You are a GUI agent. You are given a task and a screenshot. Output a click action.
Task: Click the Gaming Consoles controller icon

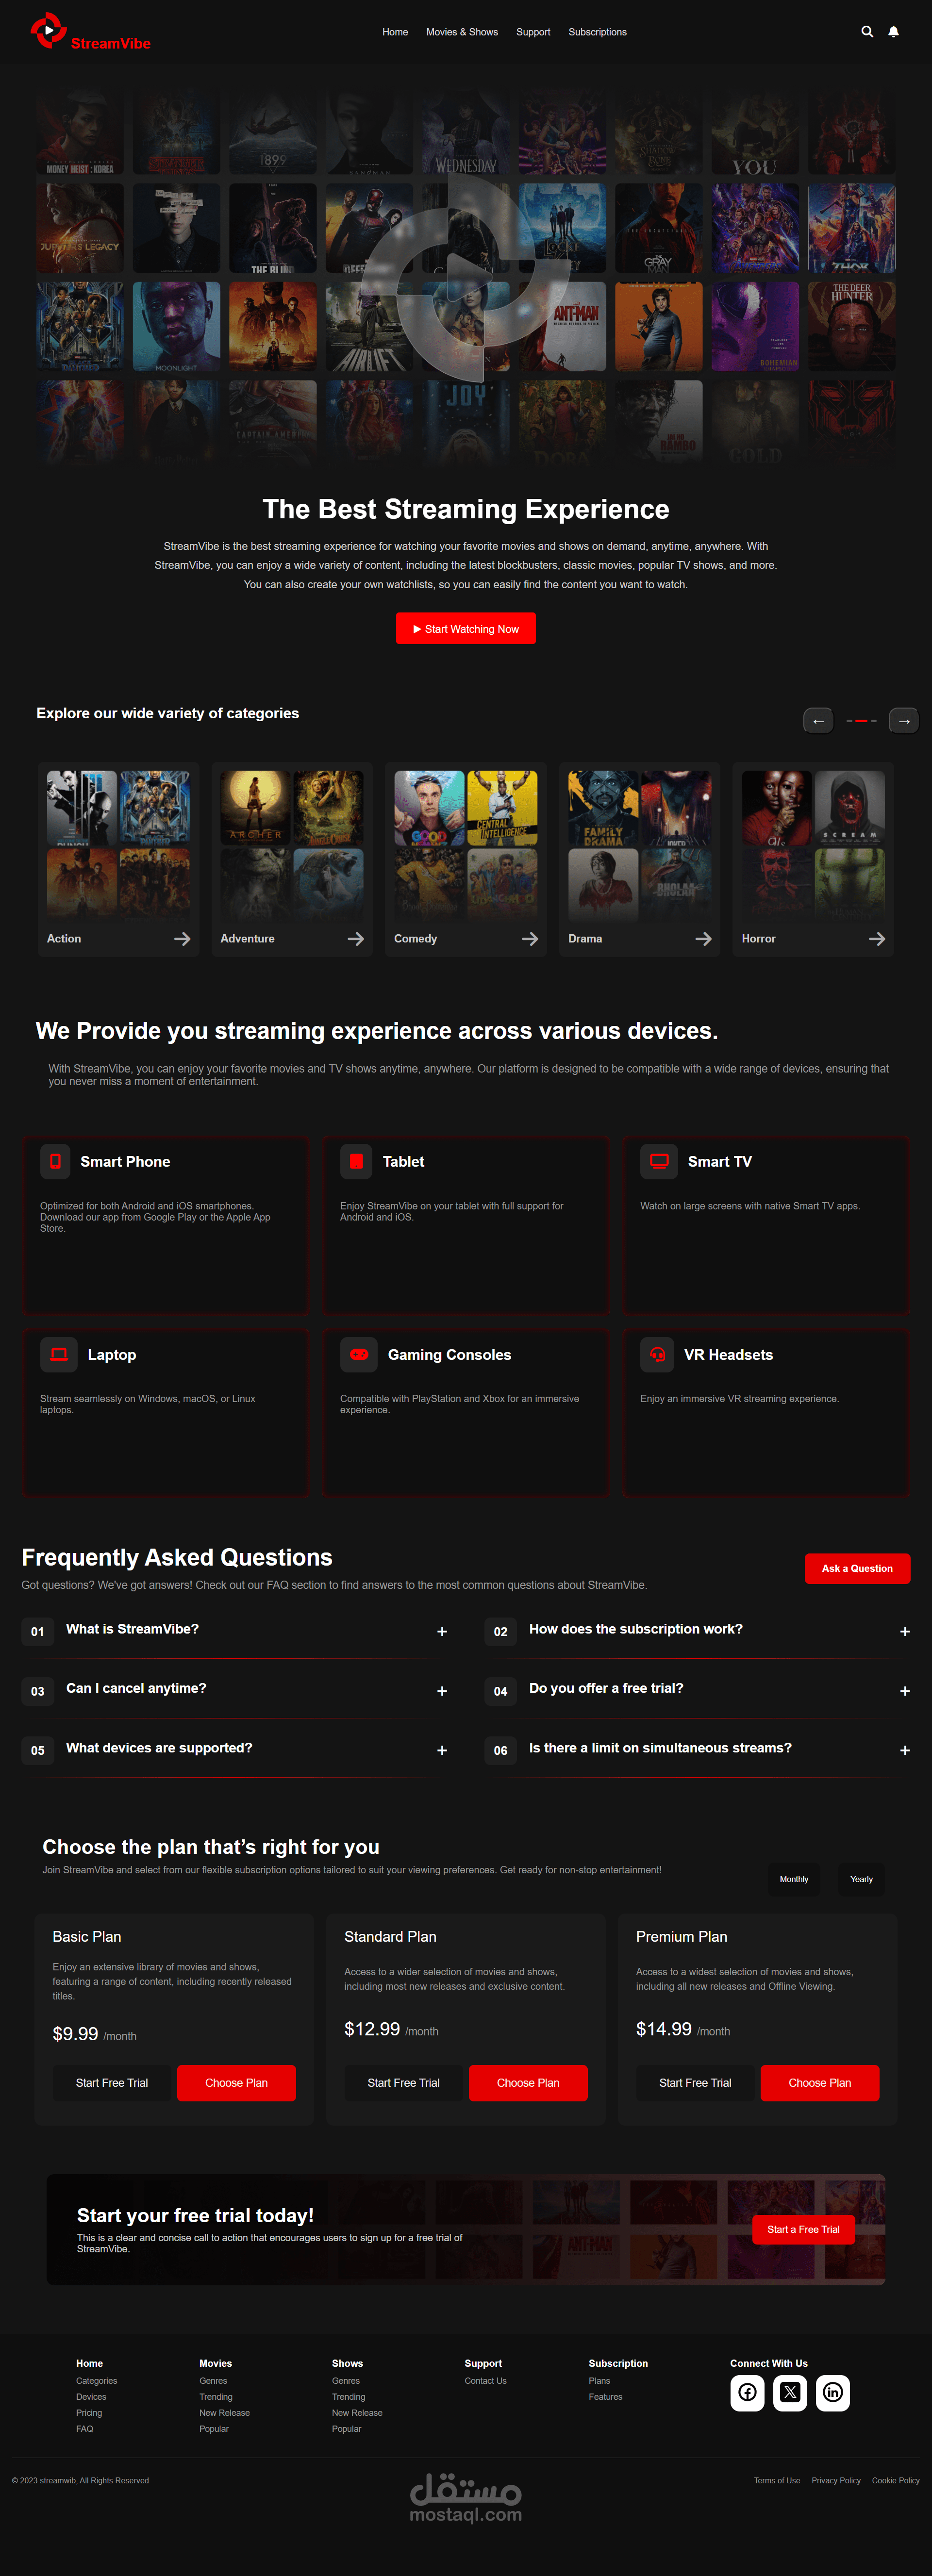pos(359,1354)
